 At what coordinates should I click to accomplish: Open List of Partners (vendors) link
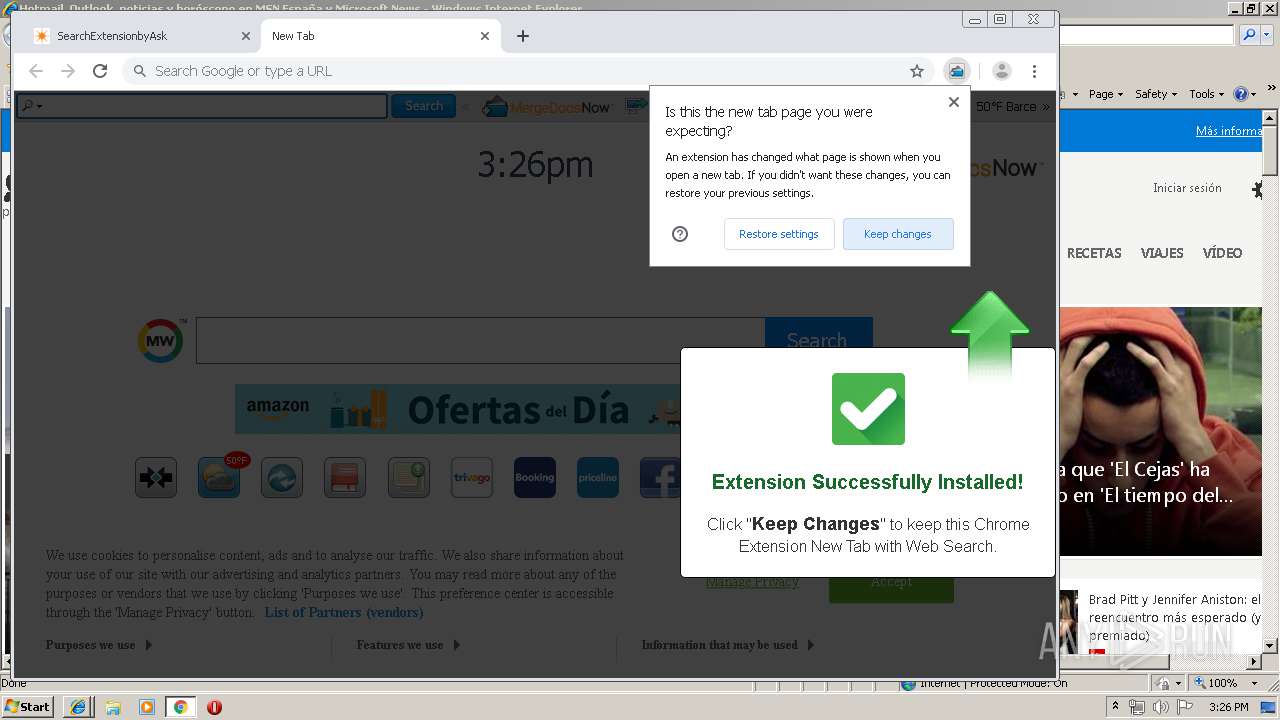[344, 612]
